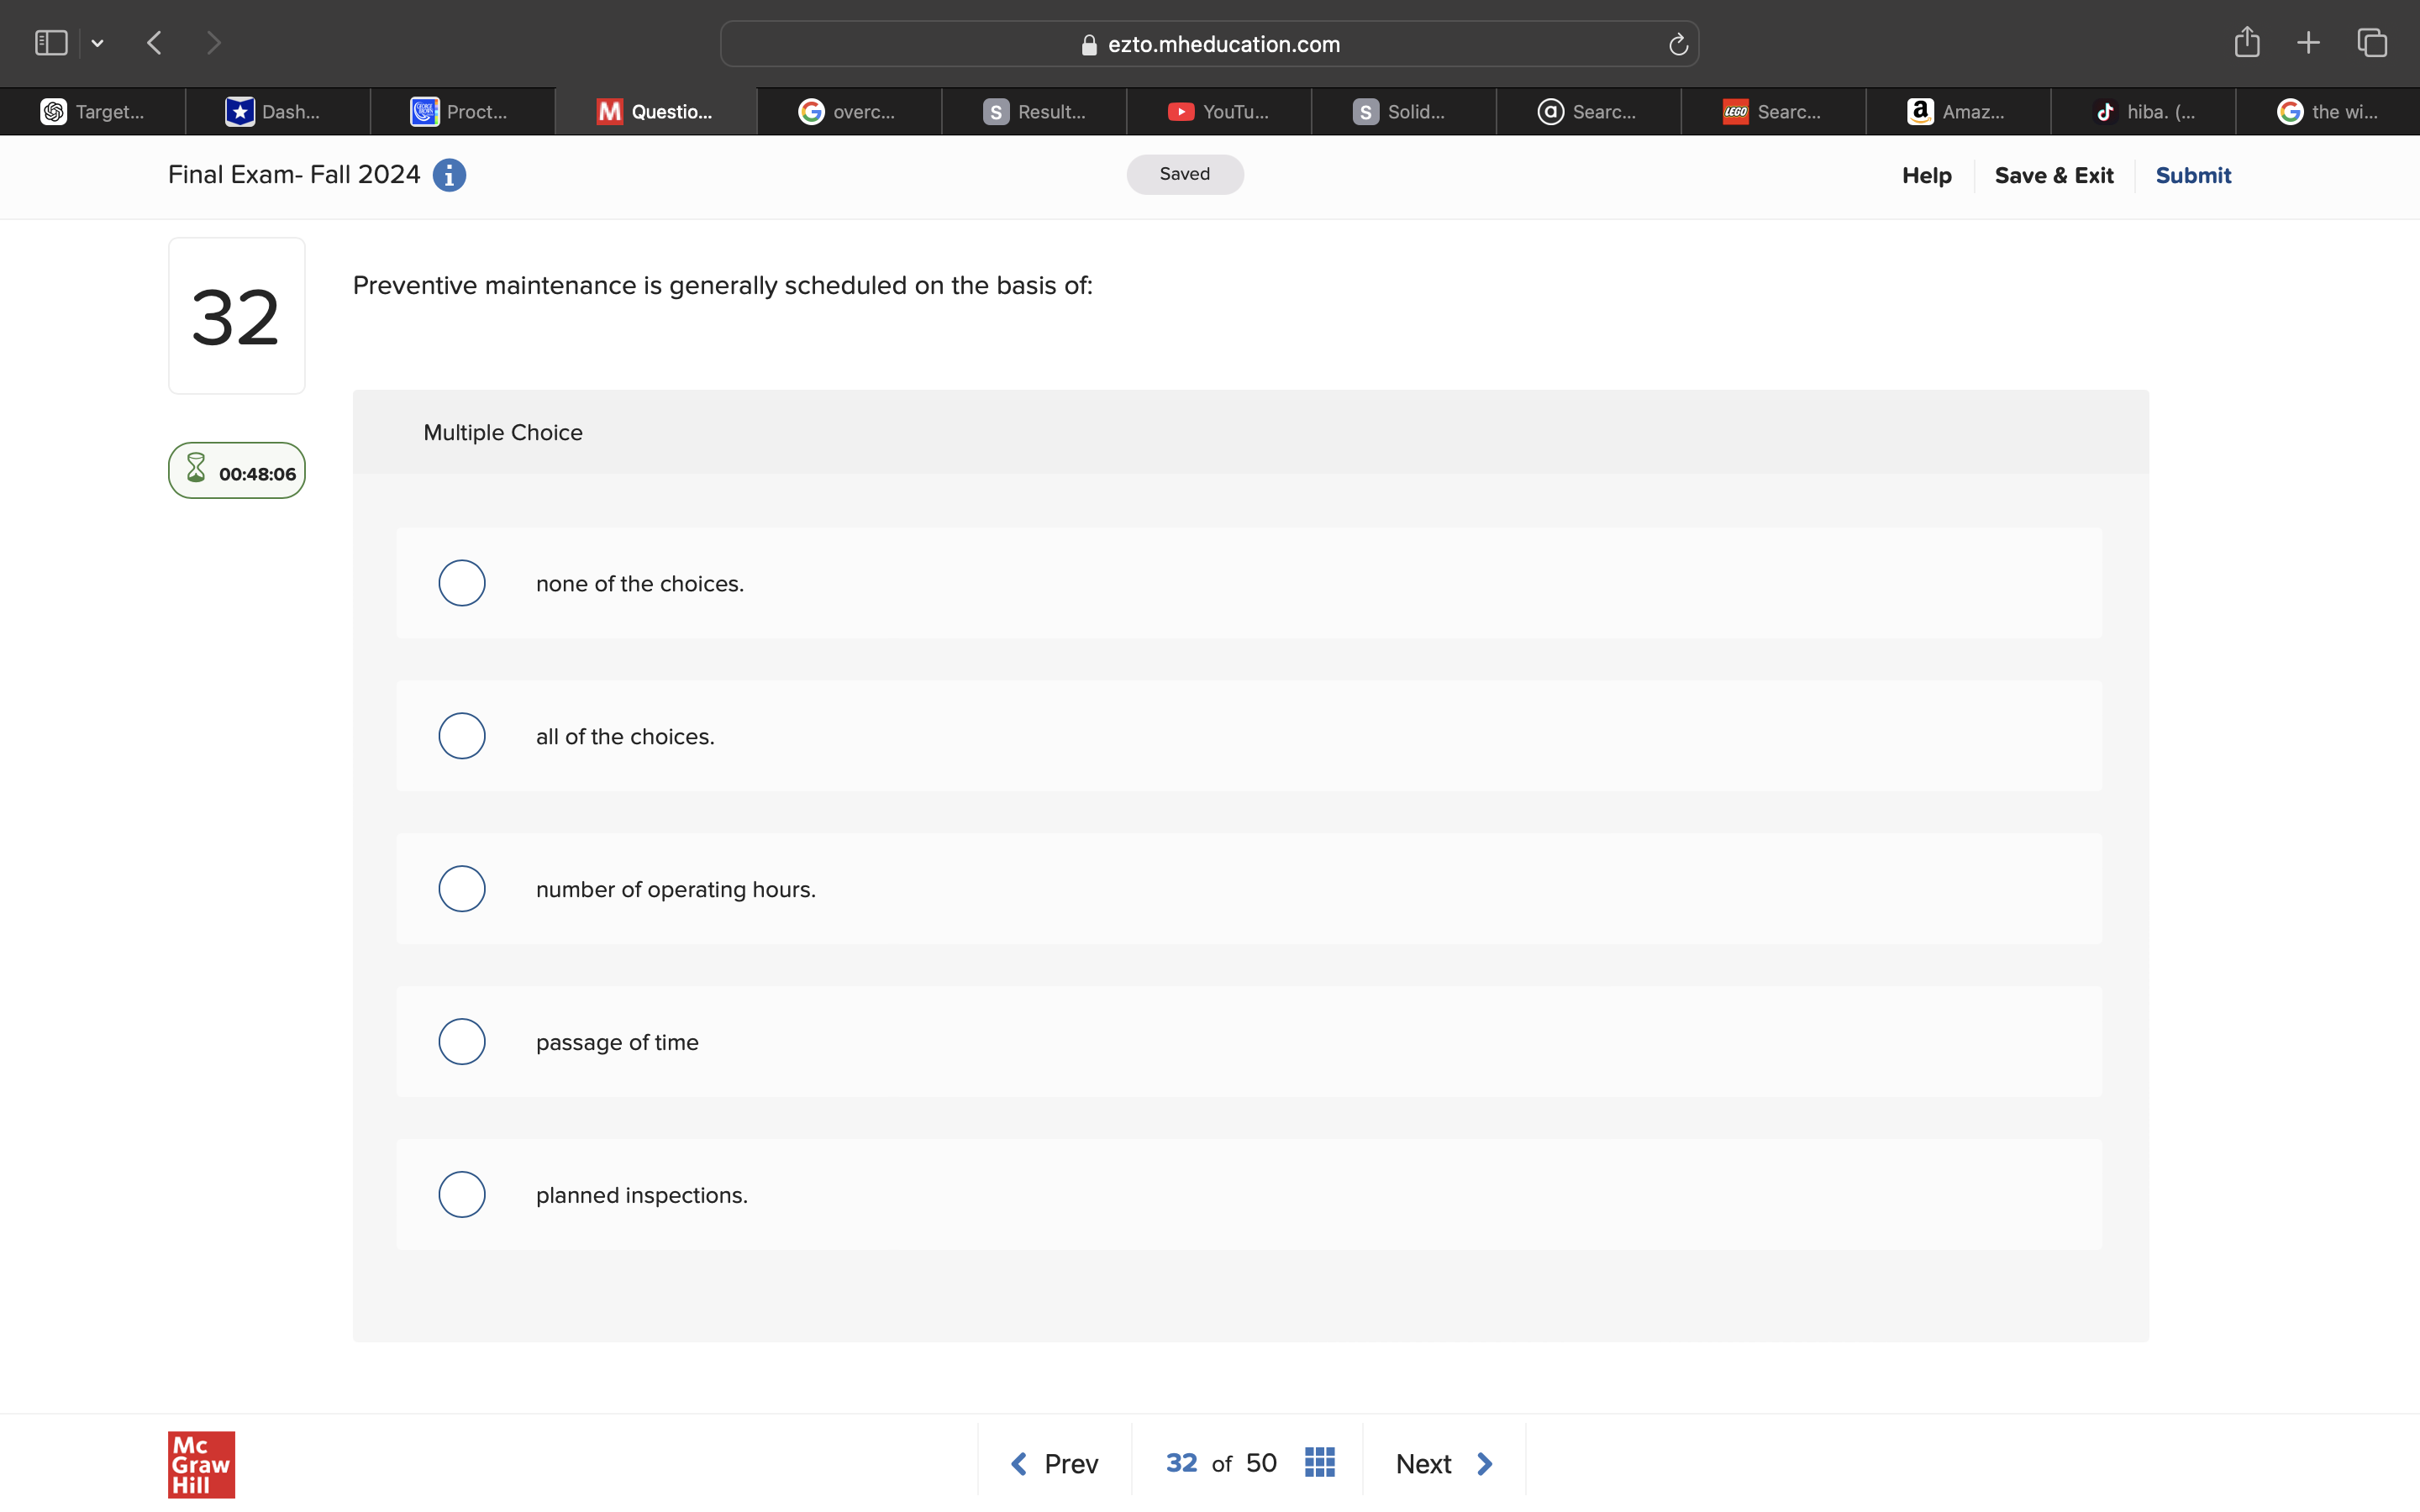The image size is (2420, 1512).
Task: Switch to the YouTube tab
Action: (x=1218, y=112)
